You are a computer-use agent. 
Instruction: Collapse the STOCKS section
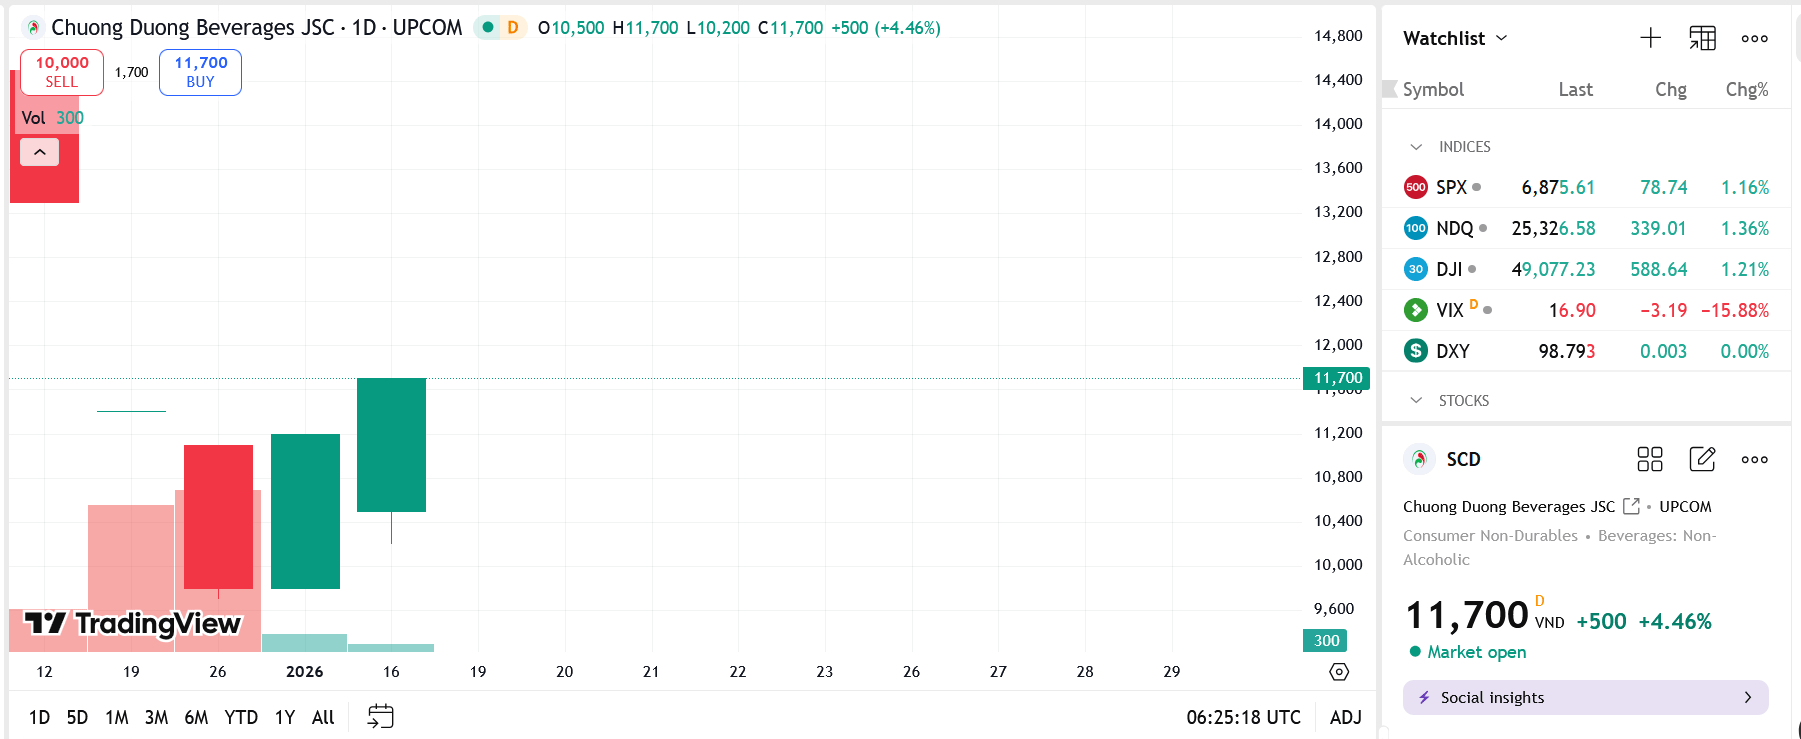click(x=1416, y=401)
